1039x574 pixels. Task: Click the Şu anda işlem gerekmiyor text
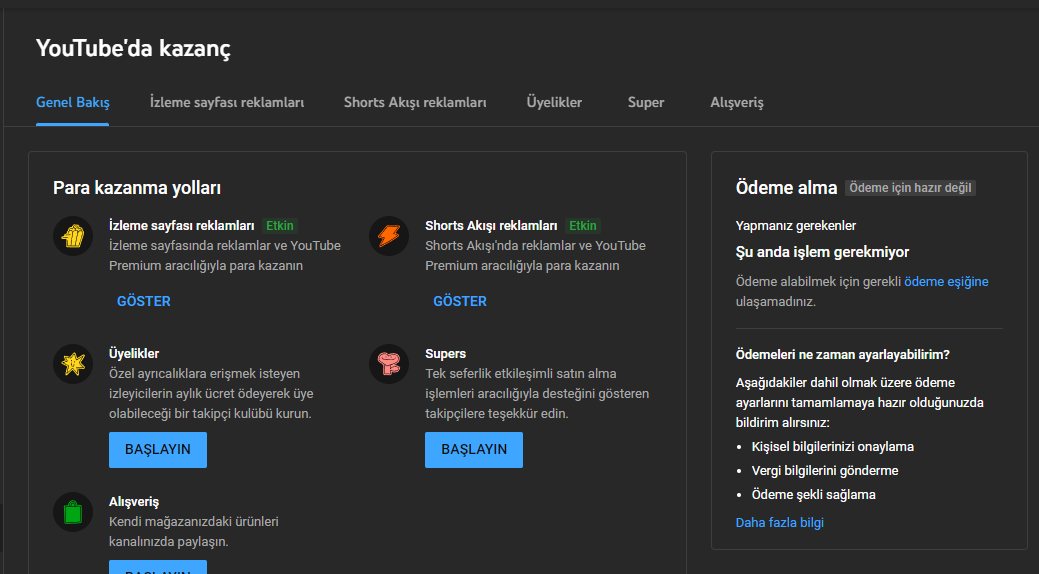point(822,252)
